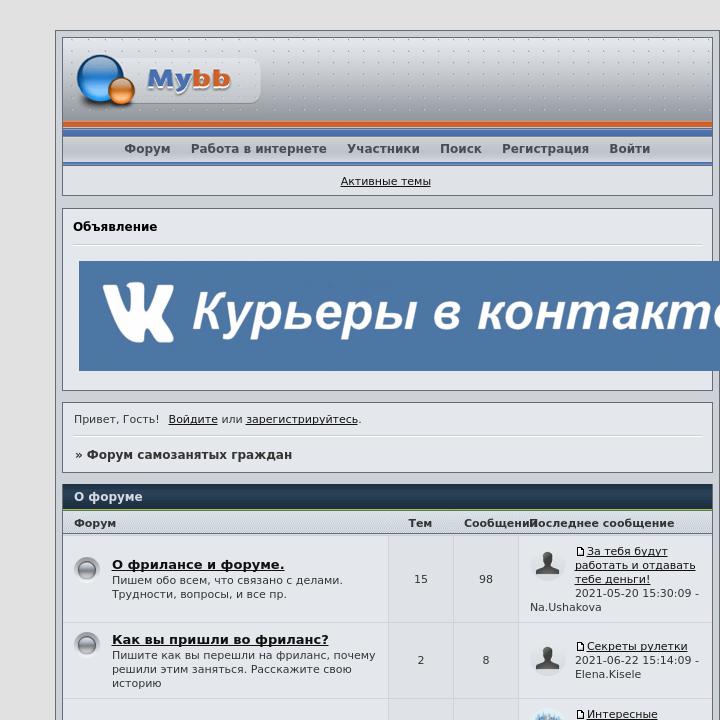Screen dimensions: 720x720
Task: Click page icon before Интересные
Action: (x=580, y=714)
